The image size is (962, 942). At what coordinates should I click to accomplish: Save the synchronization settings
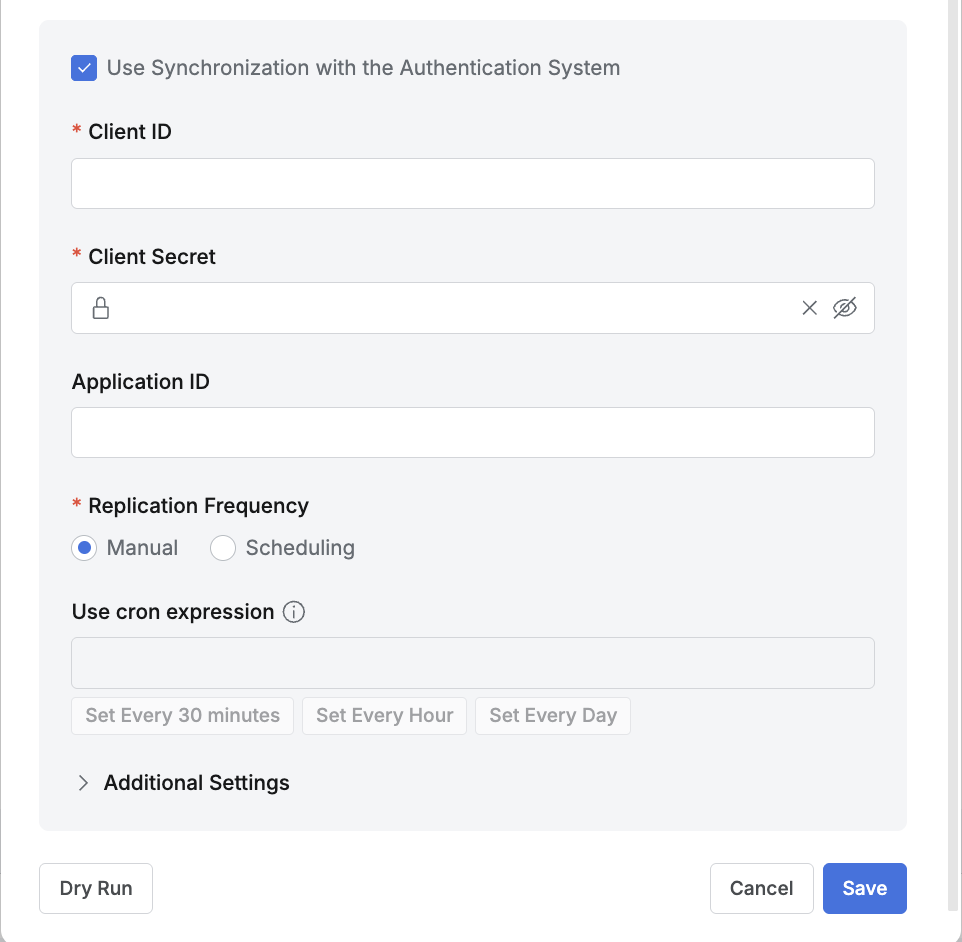pos(864,888)
